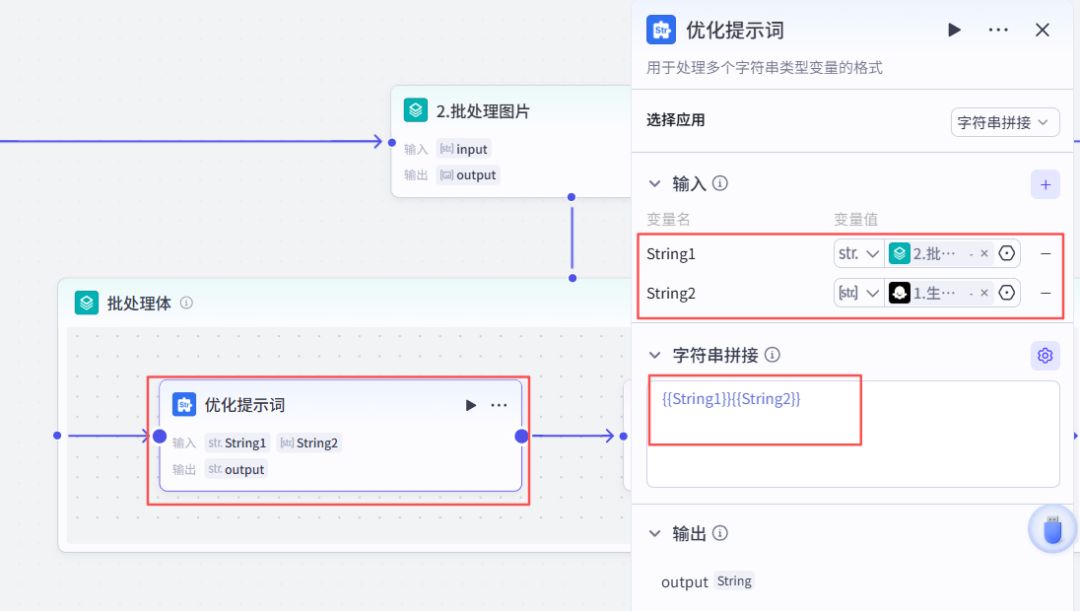
Task: Open the 字符串拼接 application dropdown
Action: coord(1005,121)
